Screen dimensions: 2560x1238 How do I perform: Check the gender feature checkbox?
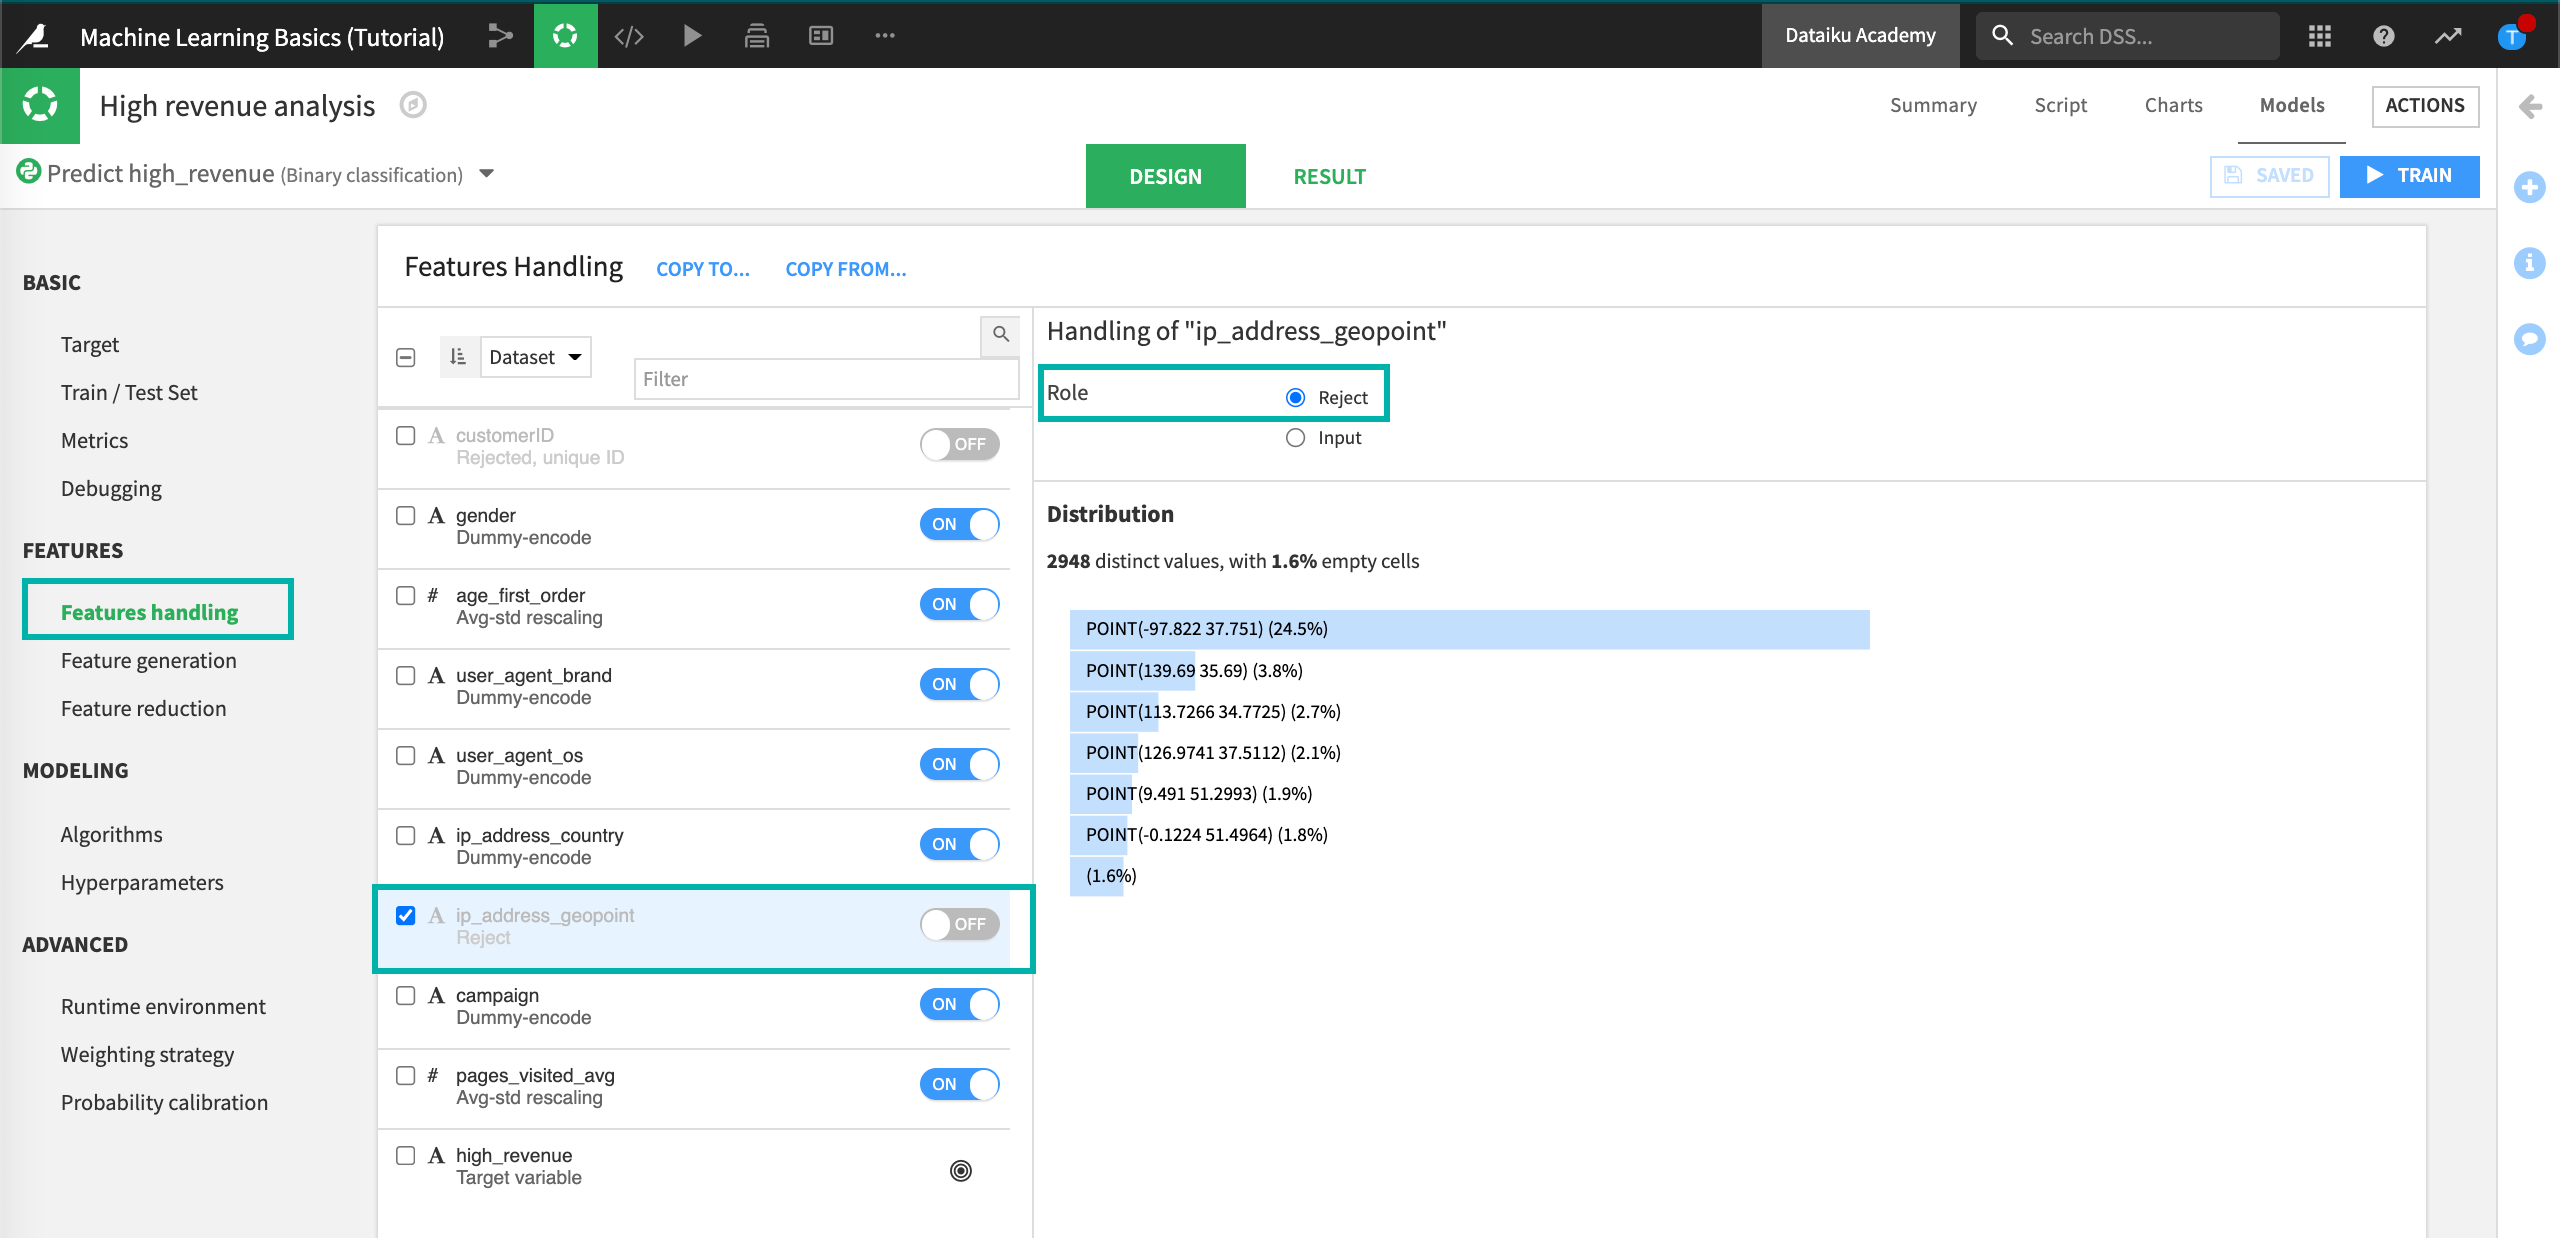[x=406, y=516]
